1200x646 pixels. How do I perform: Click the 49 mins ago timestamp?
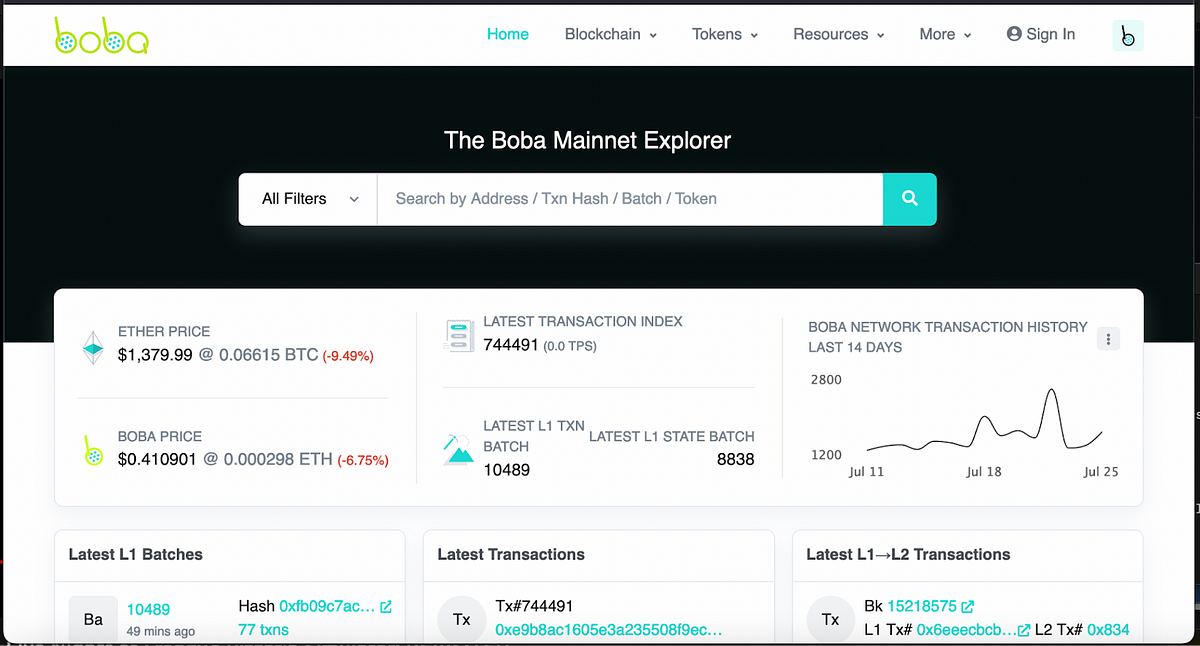[161, 632]
